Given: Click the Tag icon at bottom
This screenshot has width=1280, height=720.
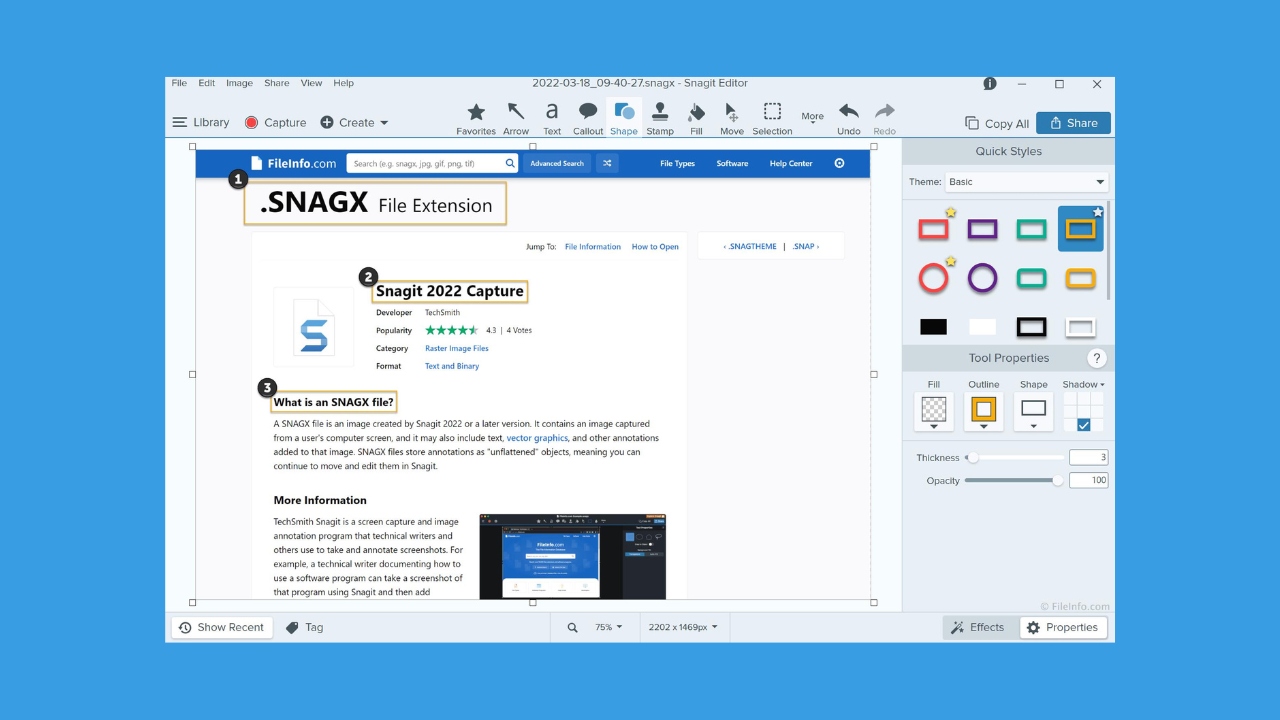Looking at the screenshot, I should click(x=292, y=627).
